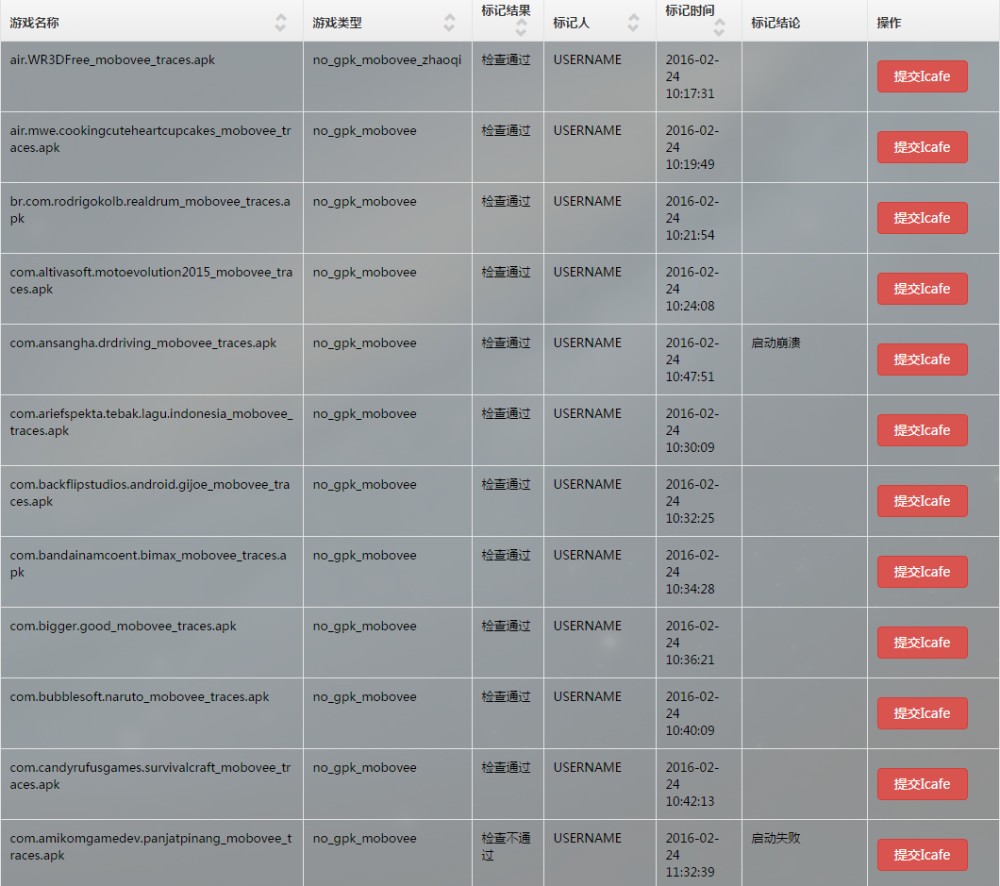Click the 标记时间 column header

[x=690, y=11]
